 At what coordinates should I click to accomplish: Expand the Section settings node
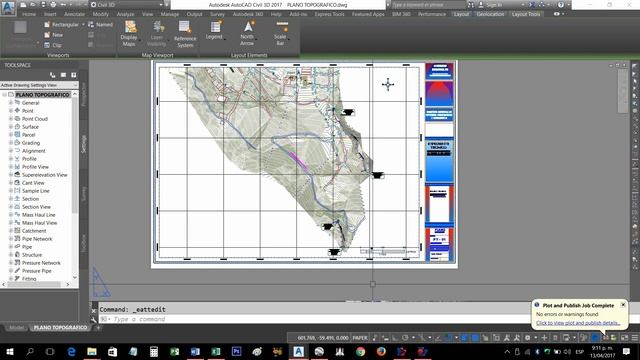click(x=11, y=199)
